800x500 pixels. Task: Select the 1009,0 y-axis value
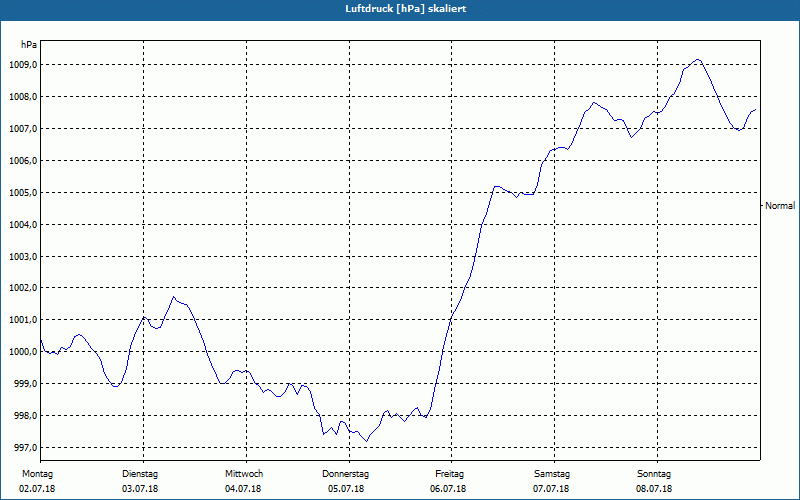tap(23, 65)
